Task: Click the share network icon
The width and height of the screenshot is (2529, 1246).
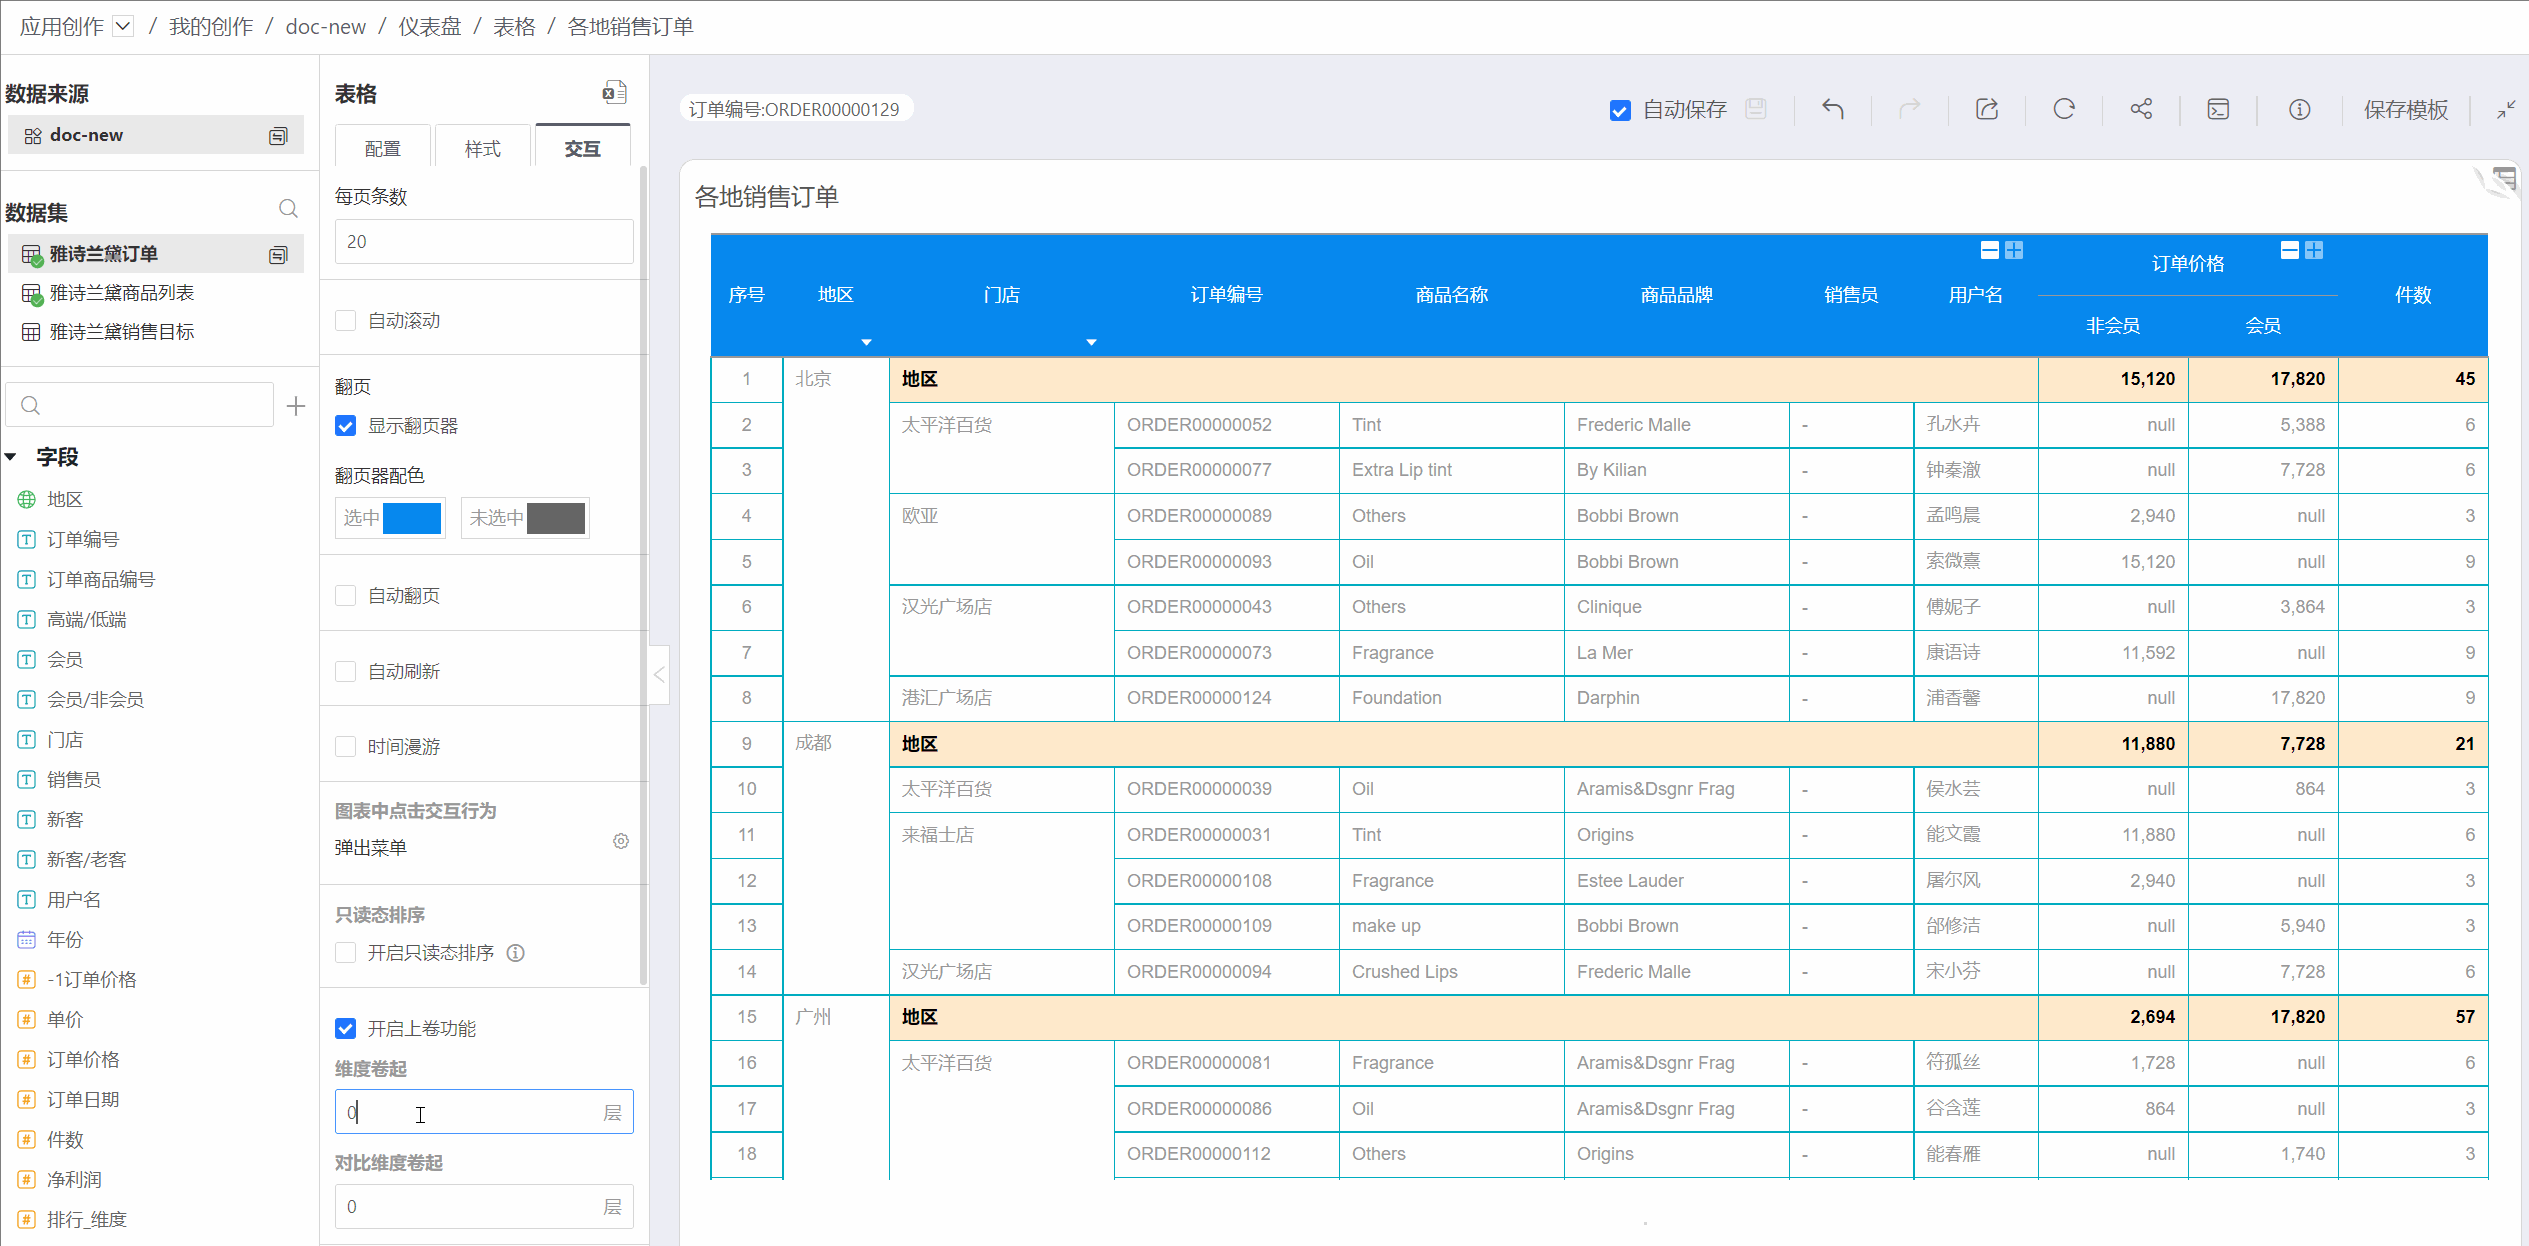Action: [x=2141, y=109]
